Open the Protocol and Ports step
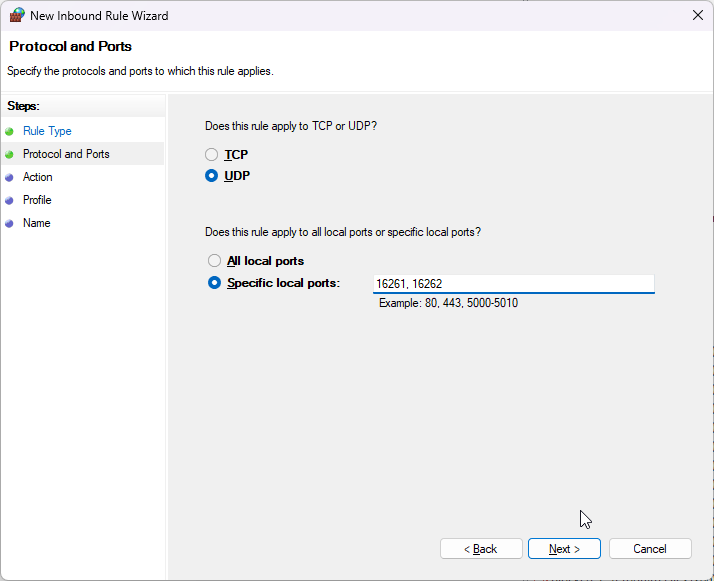 click(x=66, y=154)
